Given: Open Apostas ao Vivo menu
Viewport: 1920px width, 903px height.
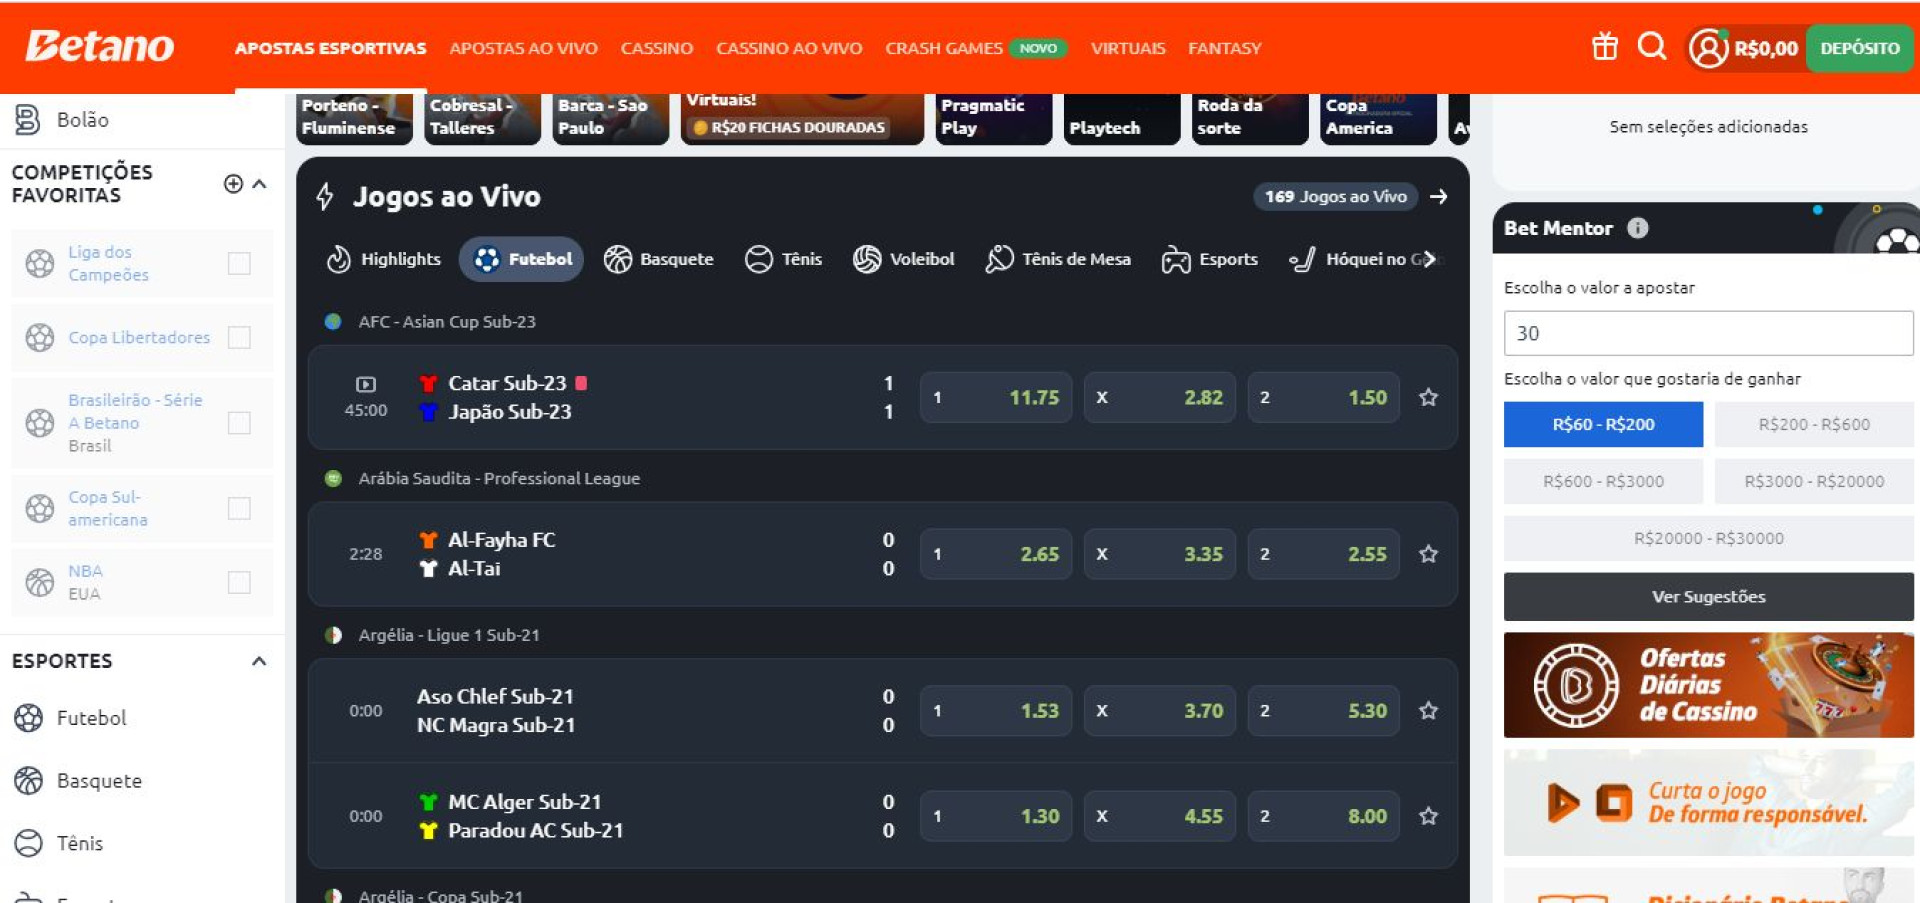Looking at the screenshot, I should [x=523, y=48].
